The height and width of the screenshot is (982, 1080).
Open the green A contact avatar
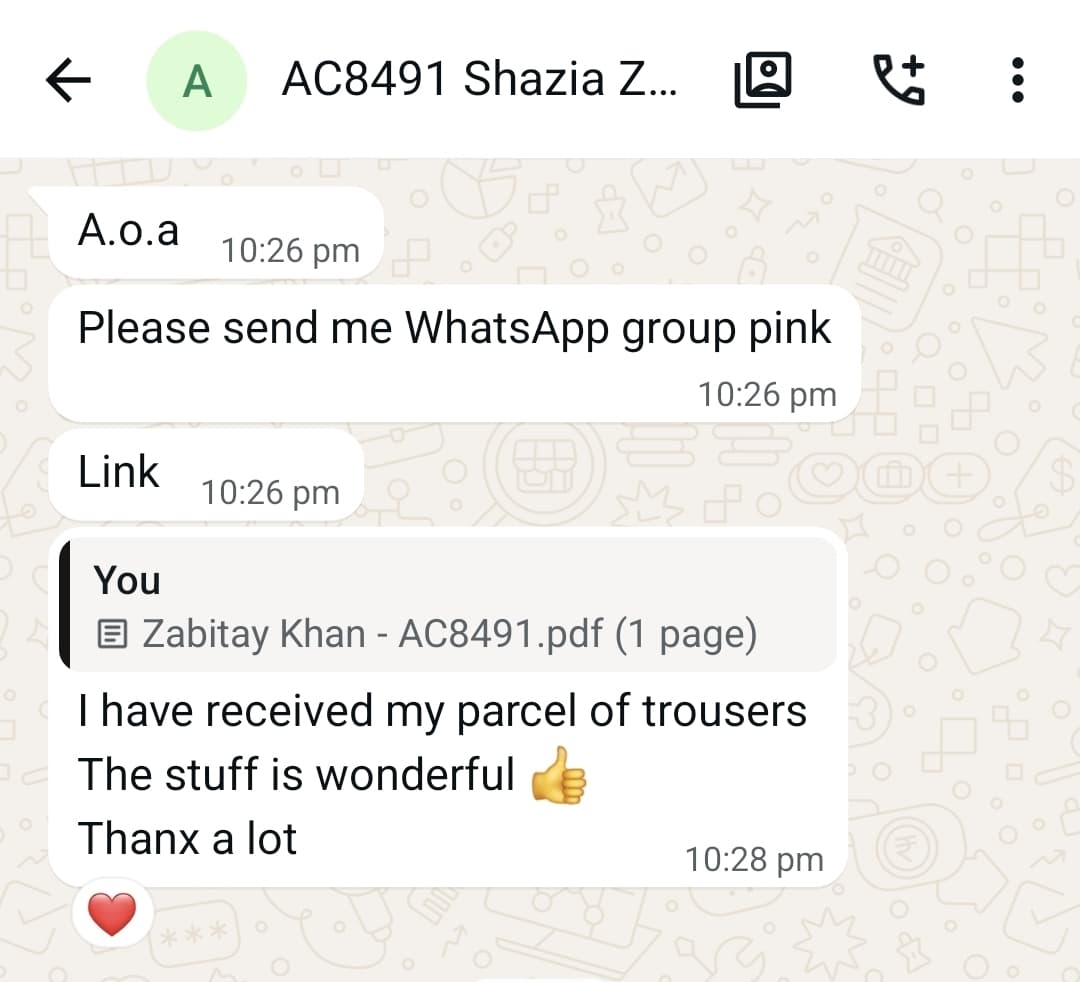(x=197, y=81)
